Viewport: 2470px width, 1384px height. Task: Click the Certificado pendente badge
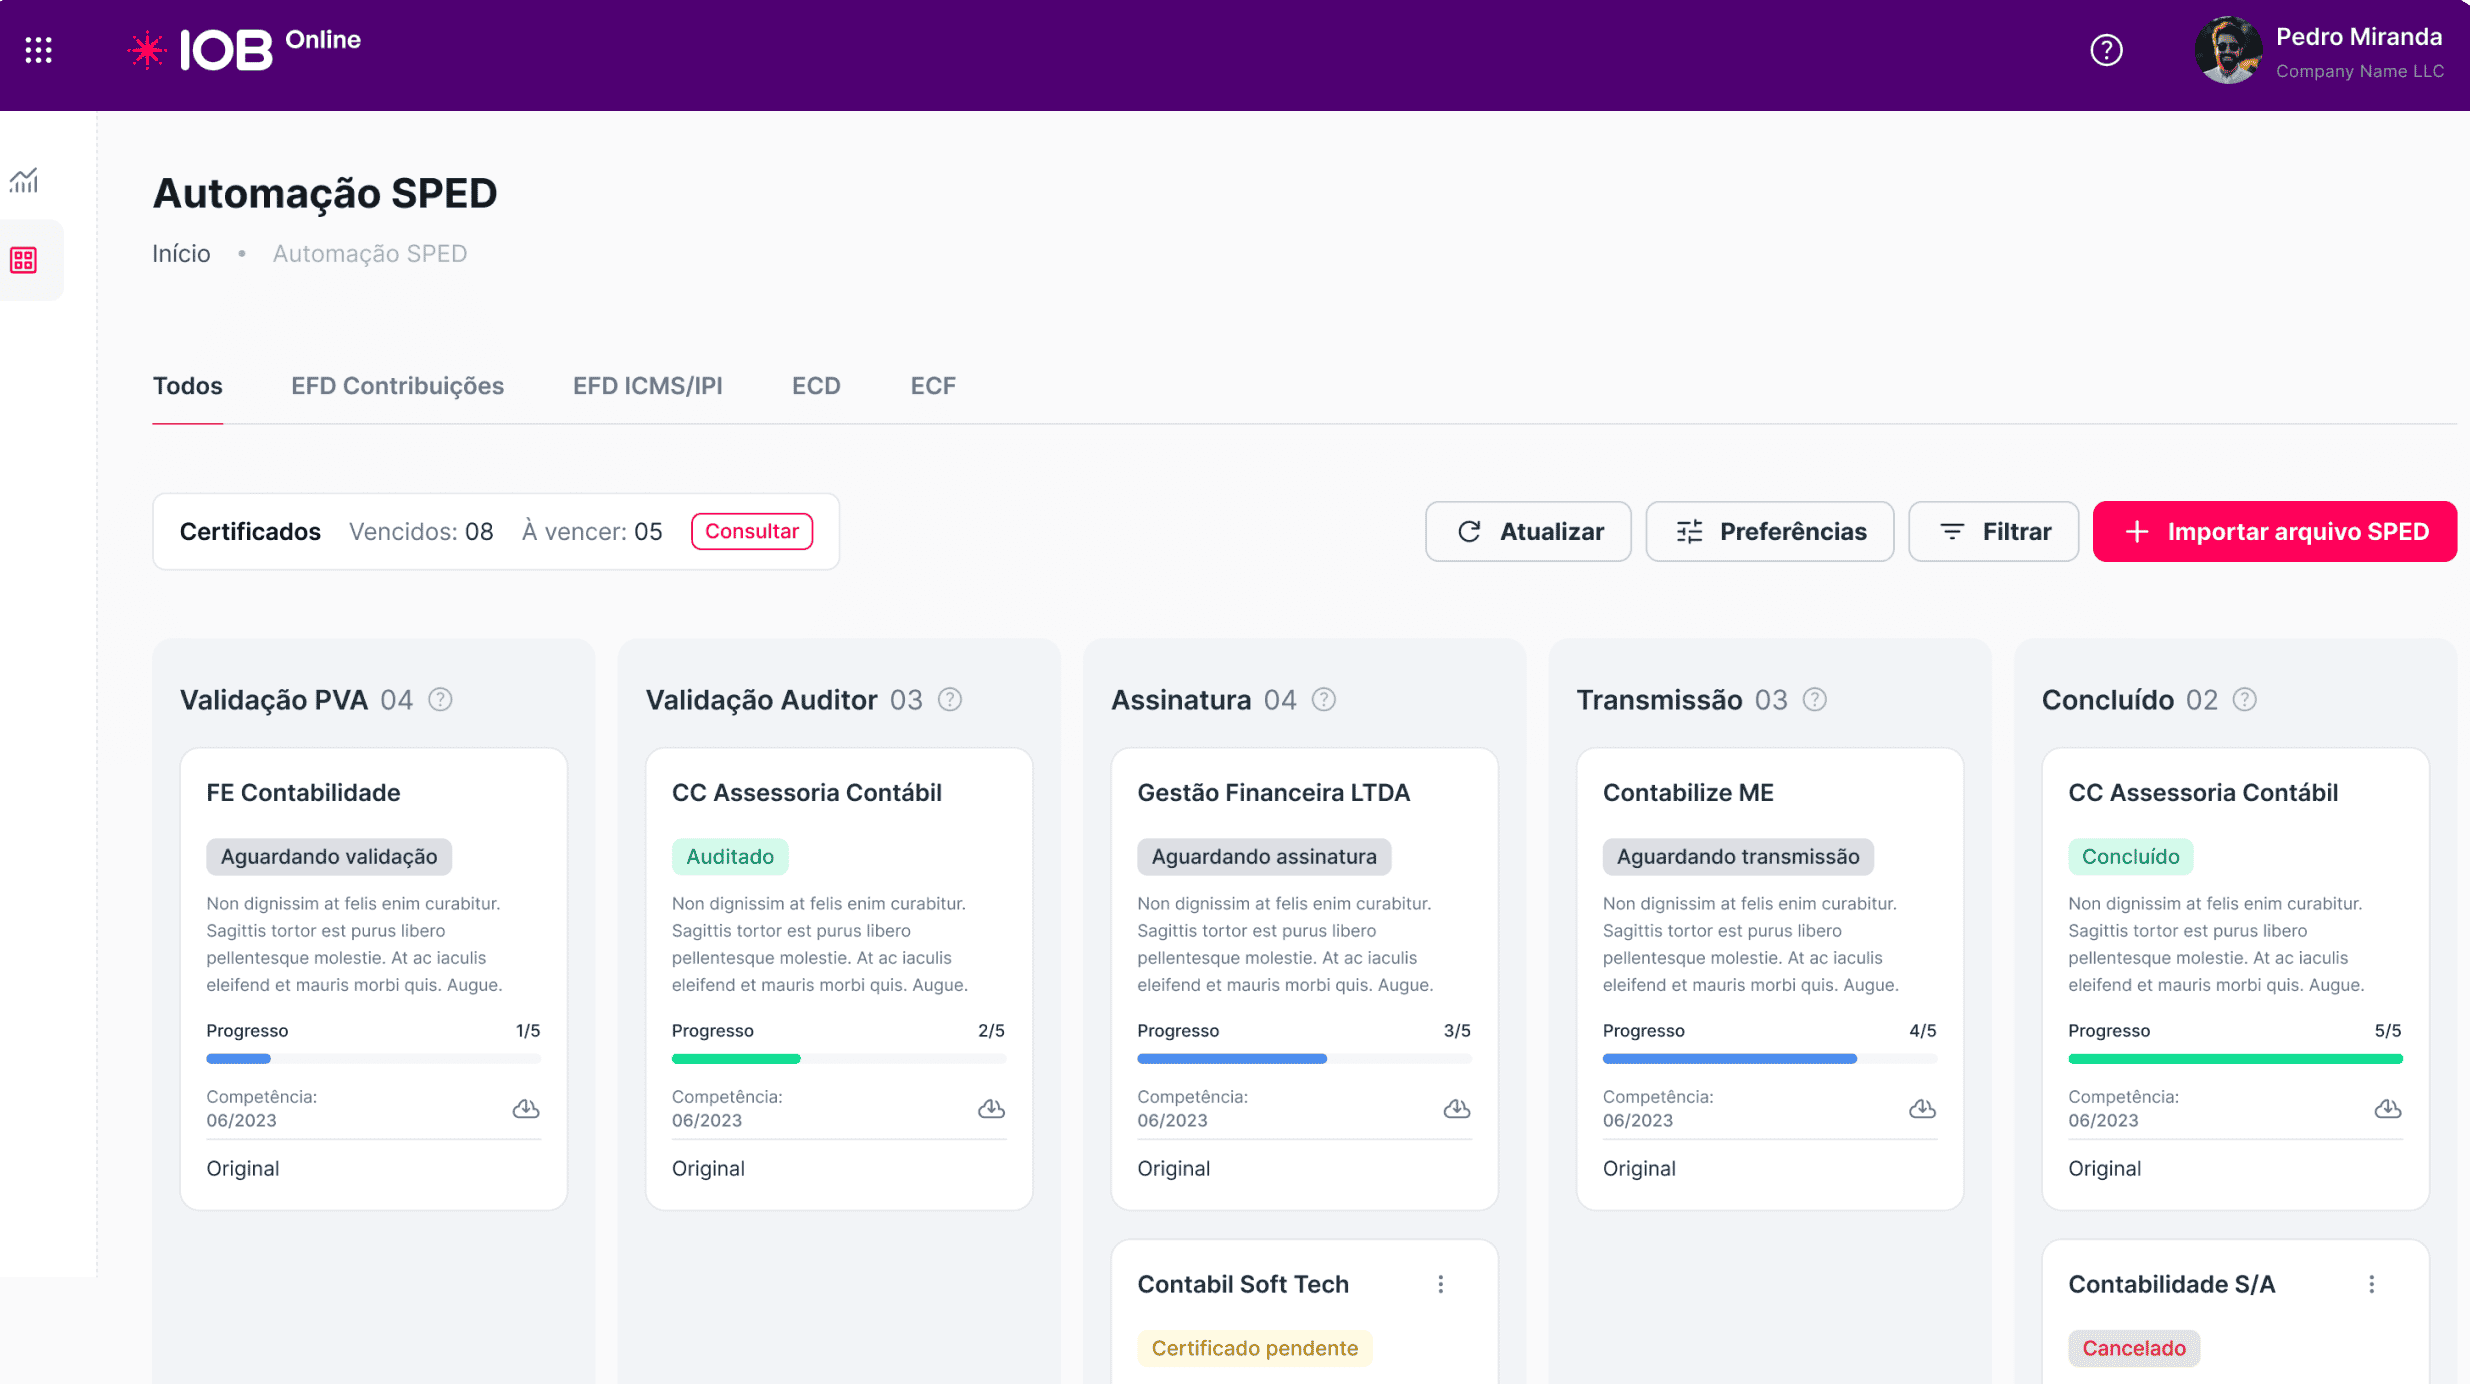pyautogui.click(x=1254, y=1349)
